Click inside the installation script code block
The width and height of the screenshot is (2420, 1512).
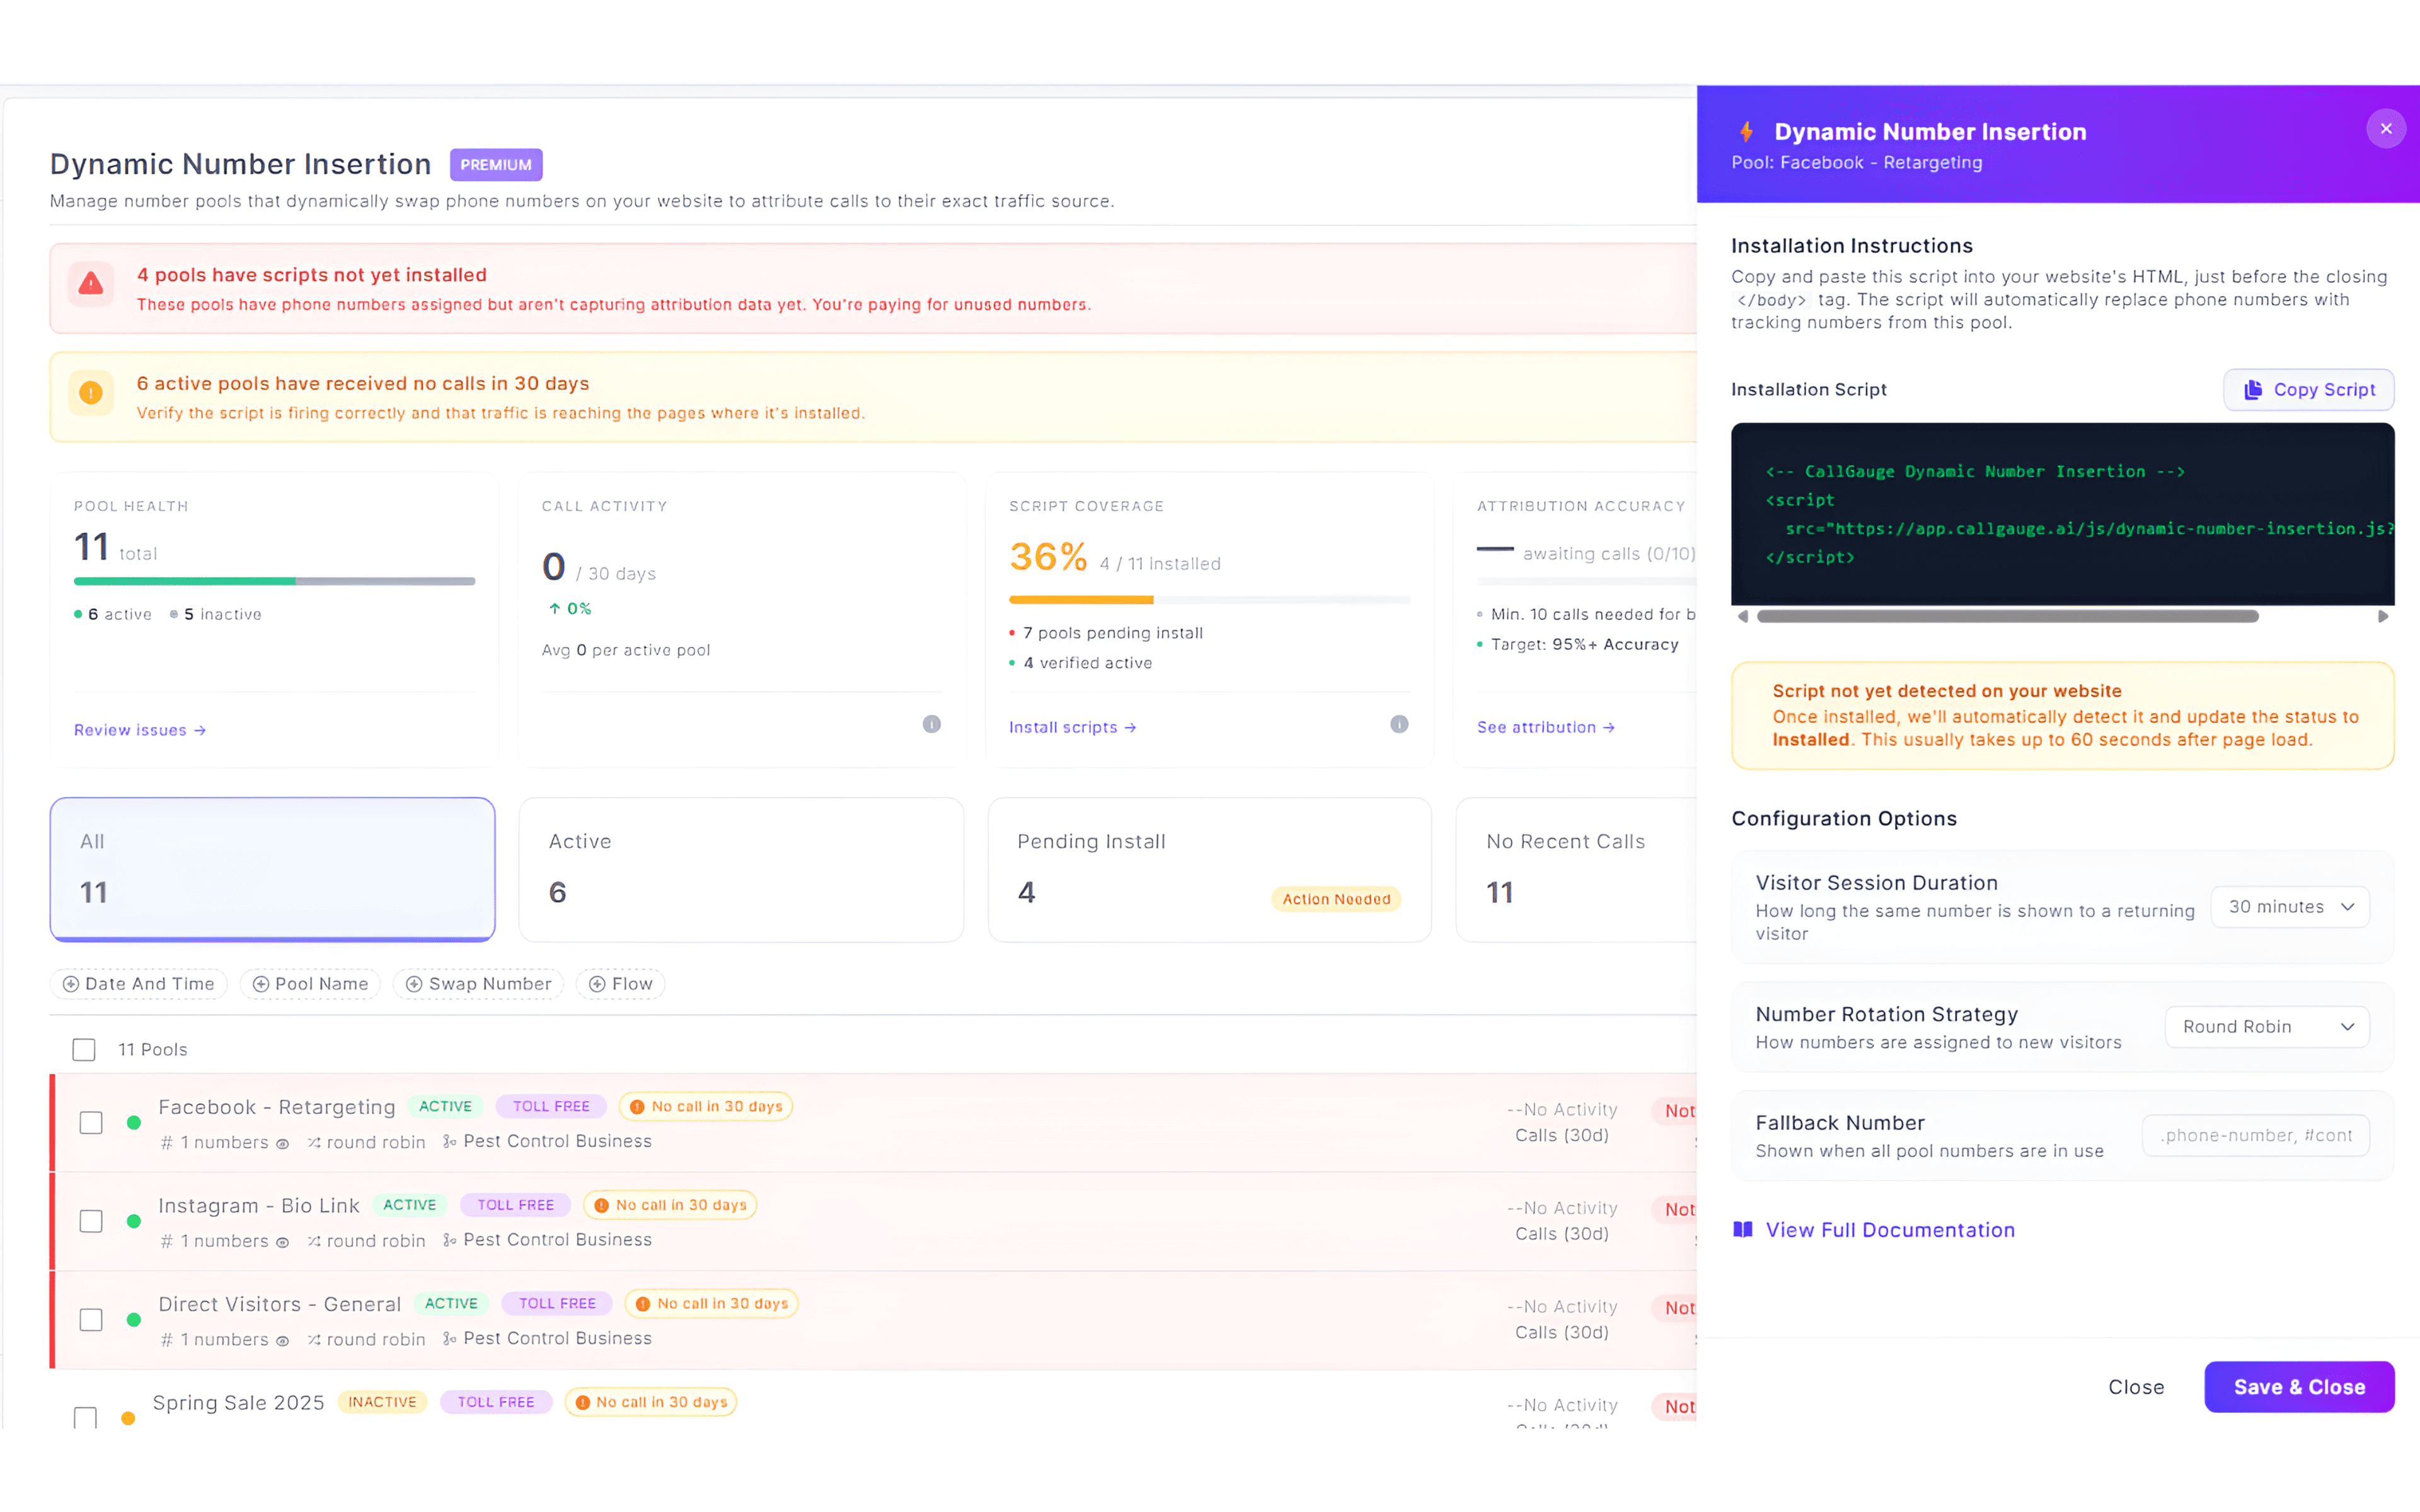(x=2062, y=514)
